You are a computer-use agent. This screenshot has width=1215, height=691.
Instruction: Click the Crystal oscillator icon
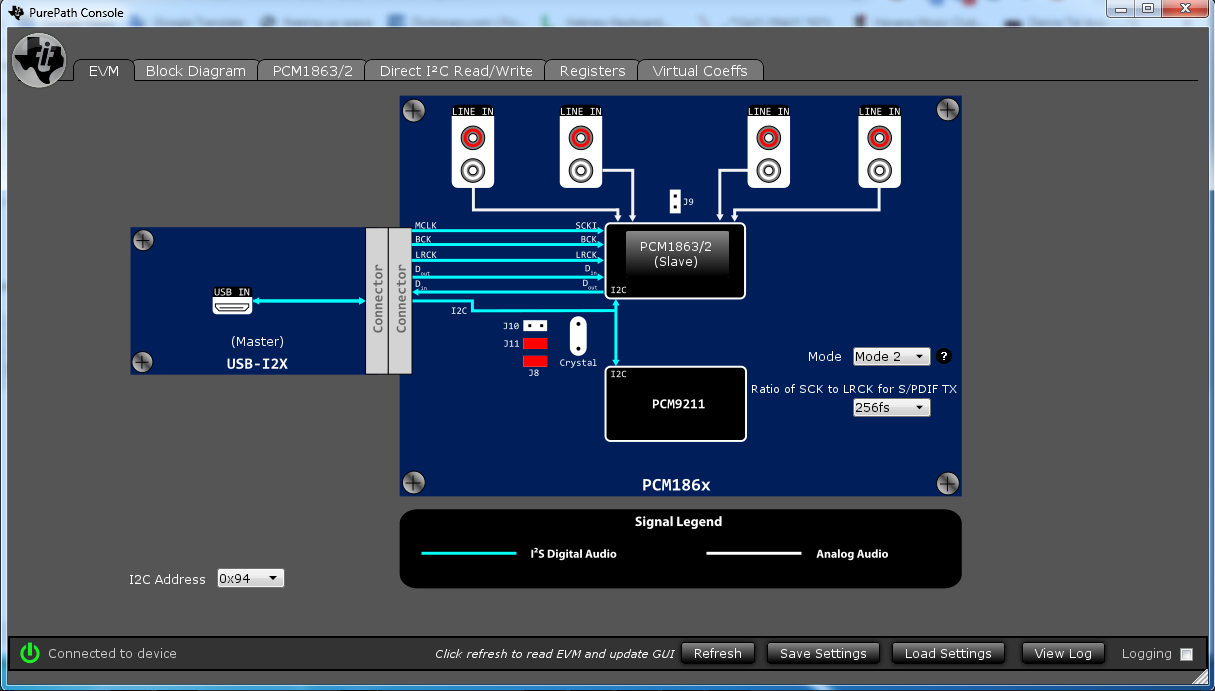[579, 336]
